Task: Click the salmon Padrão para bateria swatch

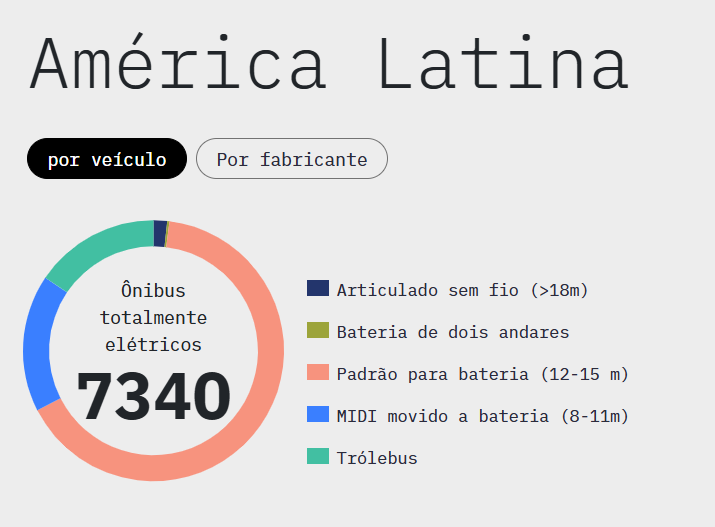Action: pos(318,373)
